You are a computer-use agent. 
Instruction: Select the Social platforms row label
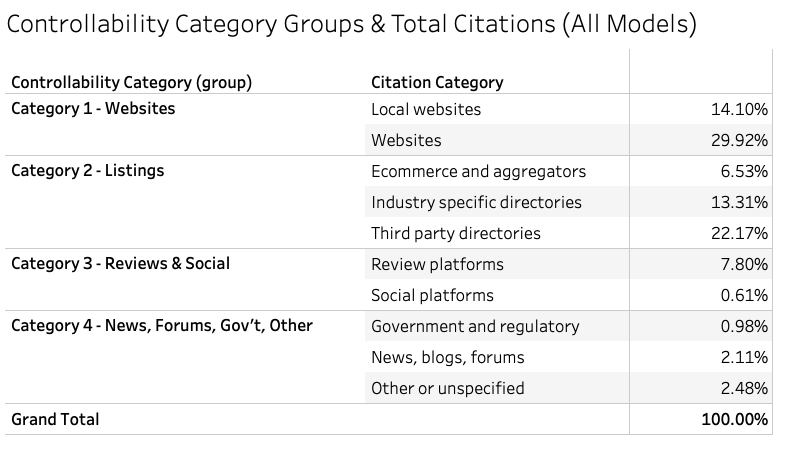[x=432, y=295]
